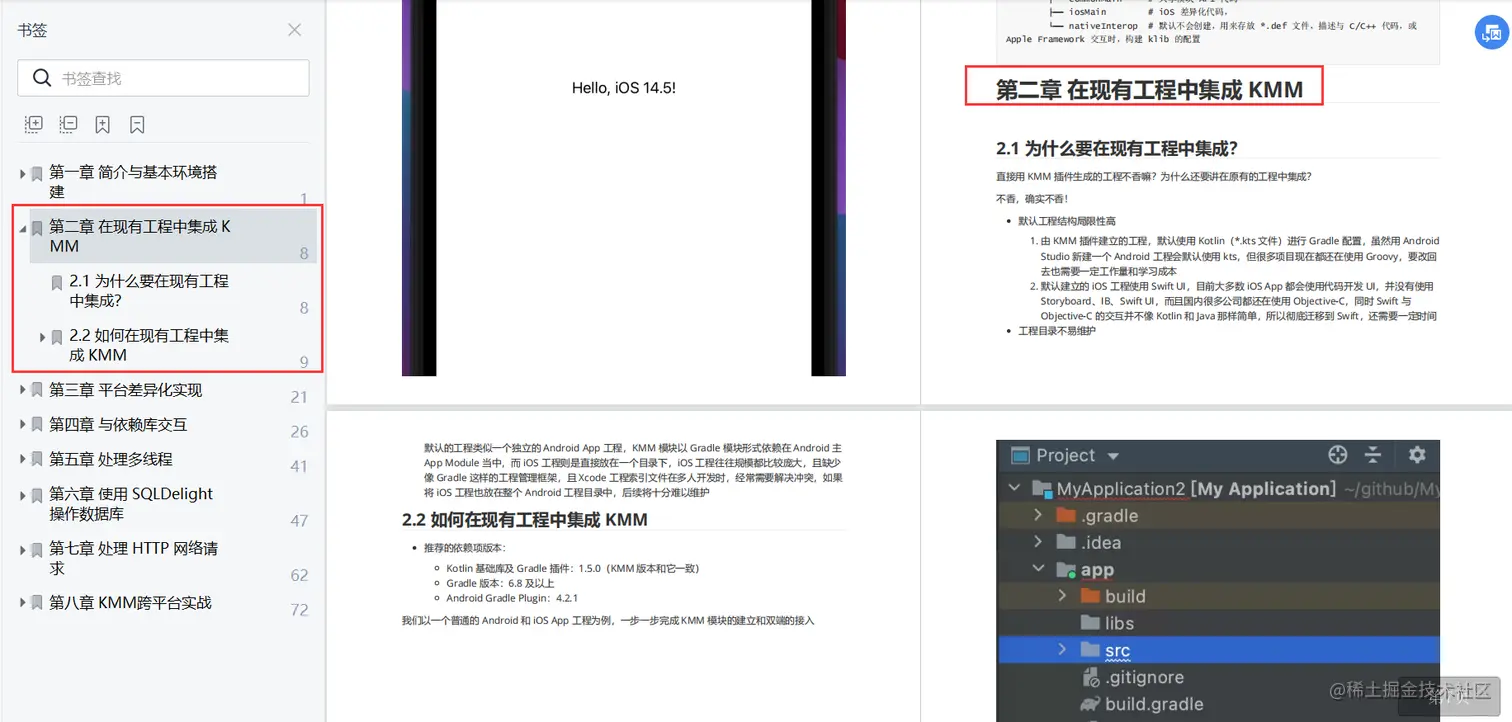1512x722 pixels.
Task: Select the add bookmark icon
Action: (x=102, y=123)
